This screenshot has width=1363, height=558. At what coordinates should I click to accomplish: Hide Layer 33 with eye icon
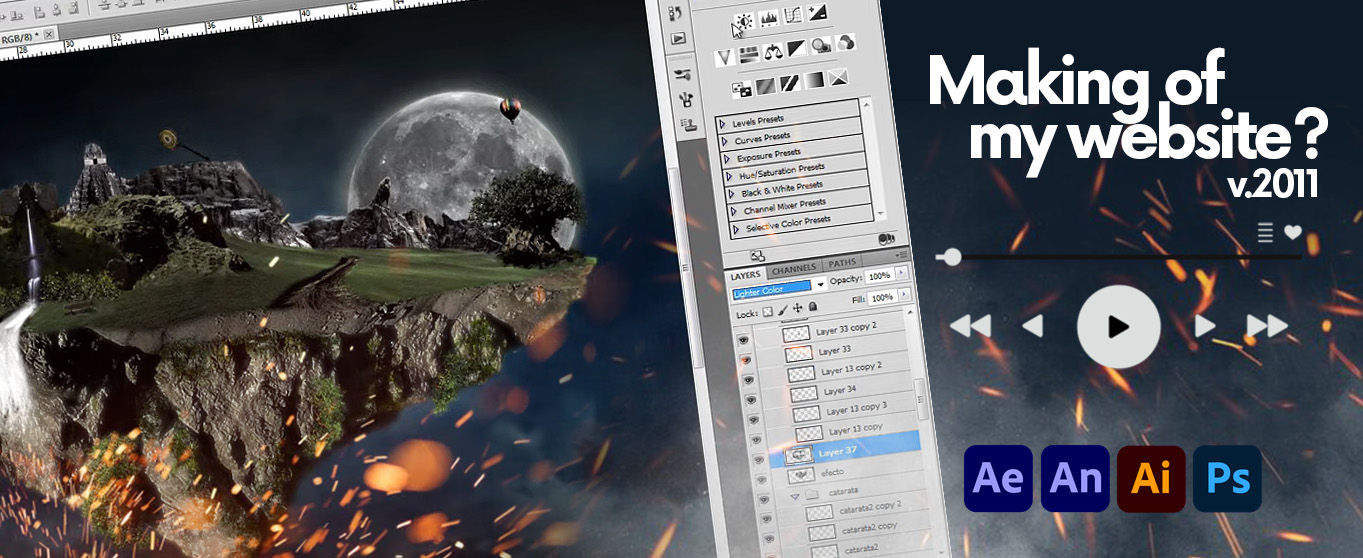pyautogui.click(x=746, y=359)
